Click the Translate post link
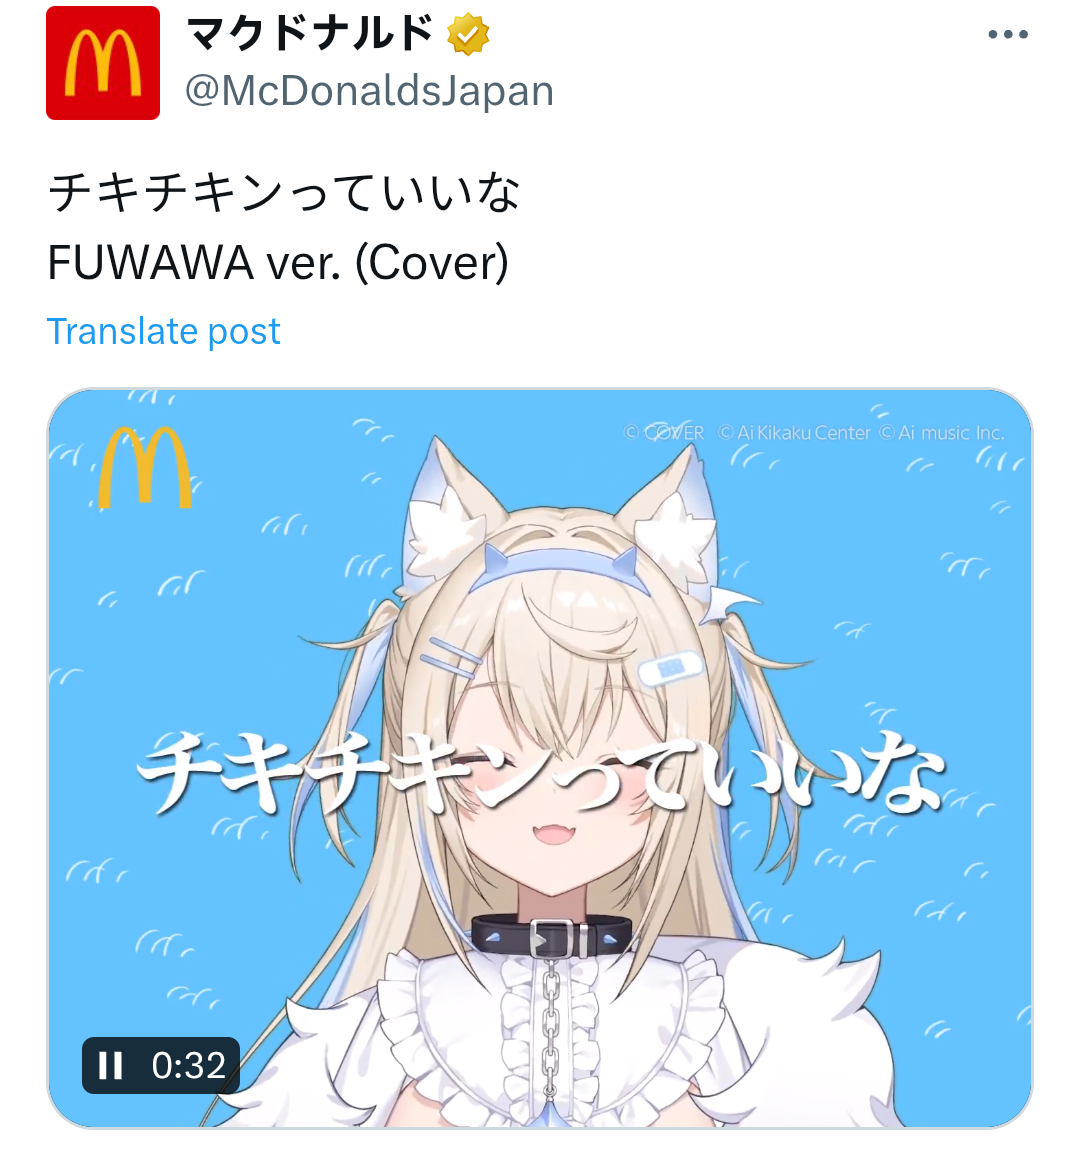The image size is (1081, 1158). (163, 331)
